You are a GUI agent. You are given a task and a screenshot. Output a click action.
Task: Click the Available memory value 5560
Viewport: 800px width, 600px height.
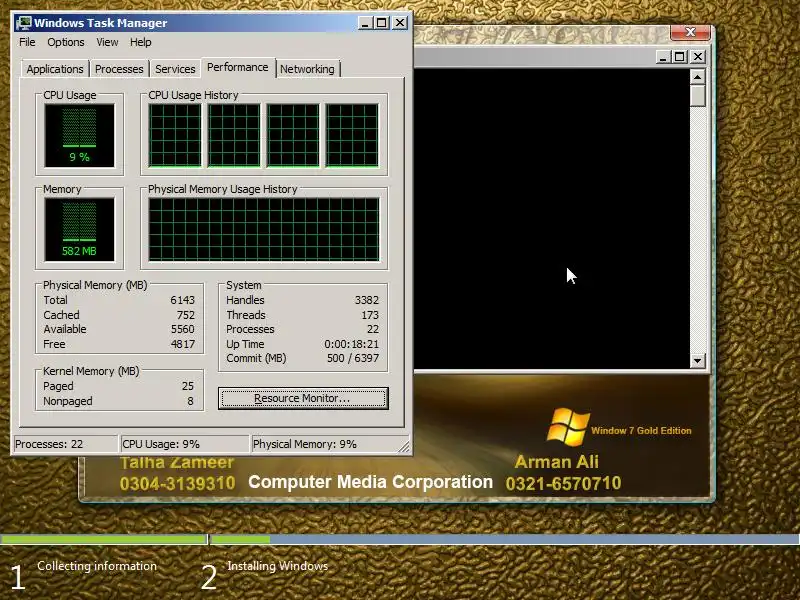[182, 329]
